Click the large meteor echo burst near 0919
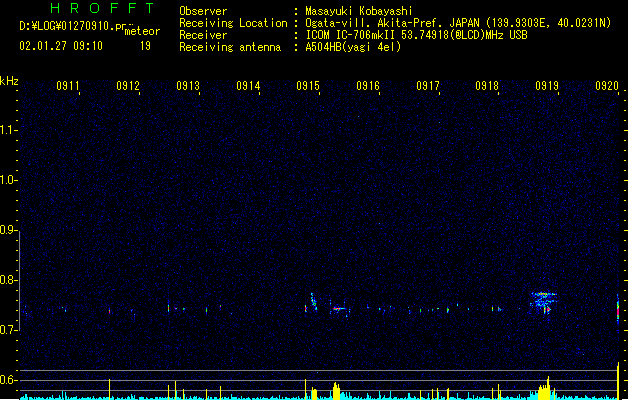 544,302
